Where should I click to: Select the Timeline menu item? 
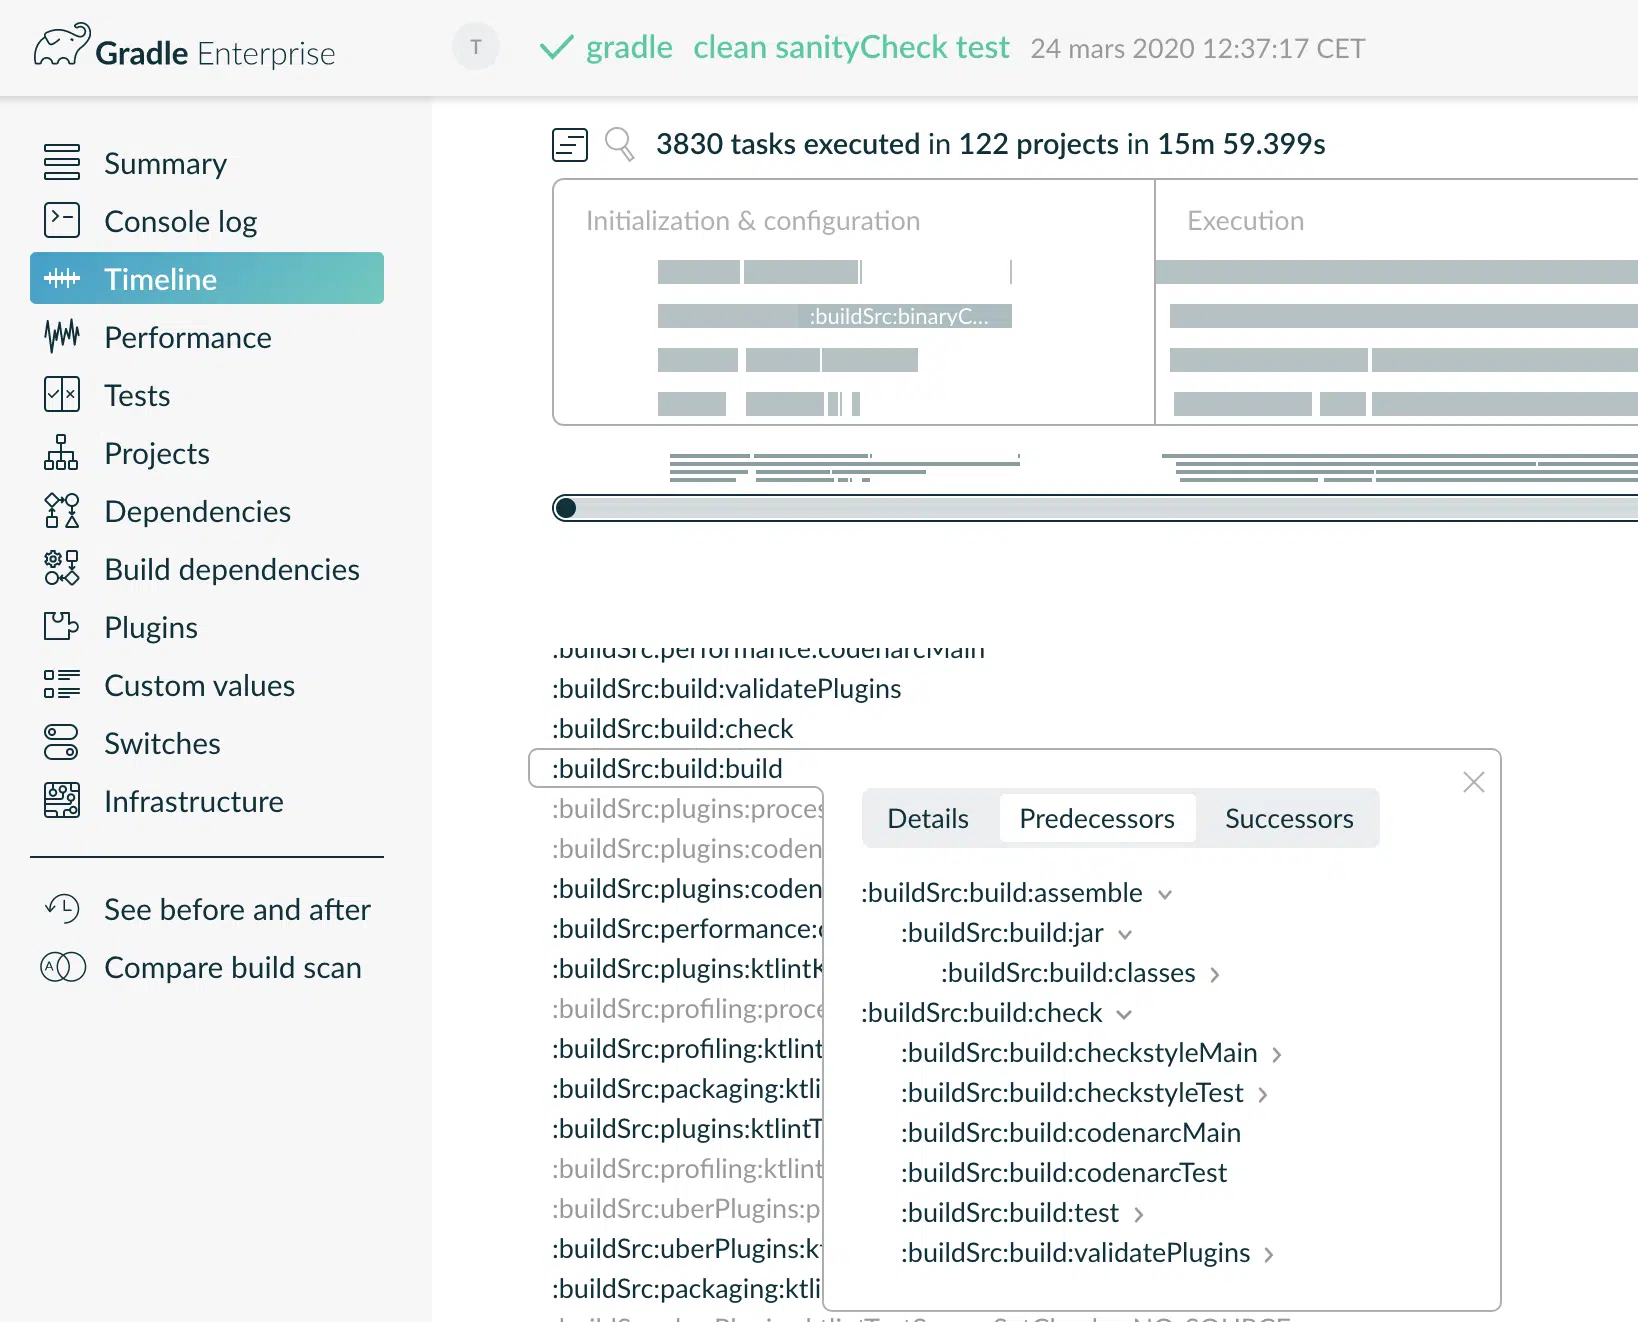[x=207, y=278]
